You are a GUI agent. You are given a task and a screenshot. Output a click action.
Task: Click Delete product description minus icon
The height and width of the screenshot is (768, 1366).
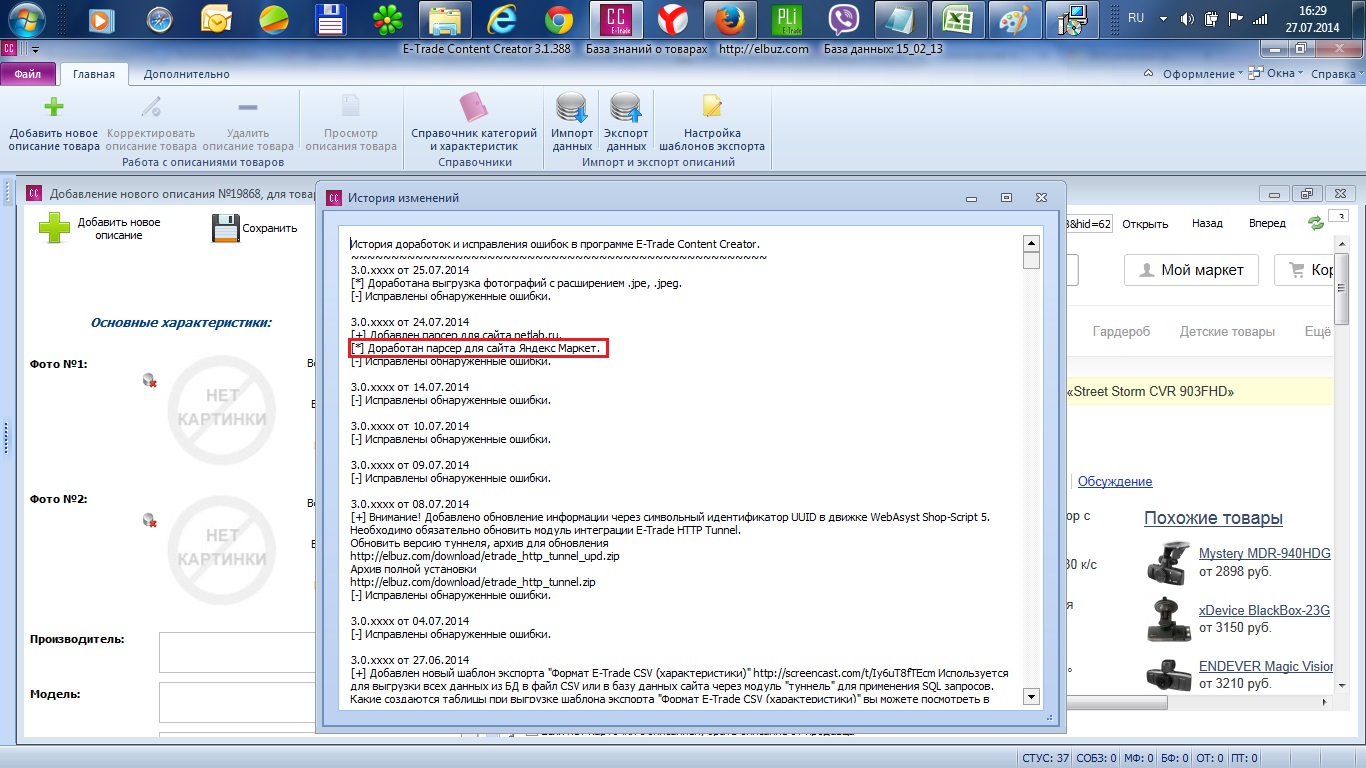tap(247, 107)
